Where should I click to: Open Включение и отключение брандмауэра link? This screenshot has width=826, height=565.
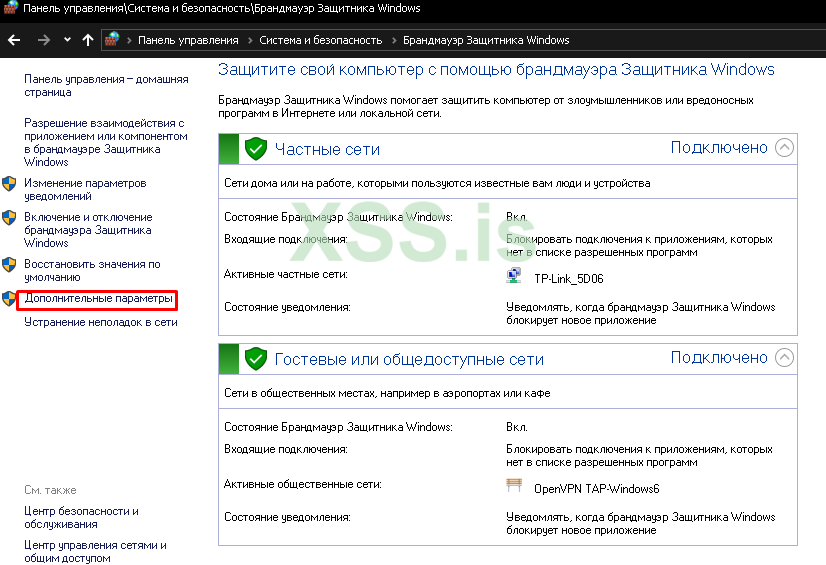88,229
